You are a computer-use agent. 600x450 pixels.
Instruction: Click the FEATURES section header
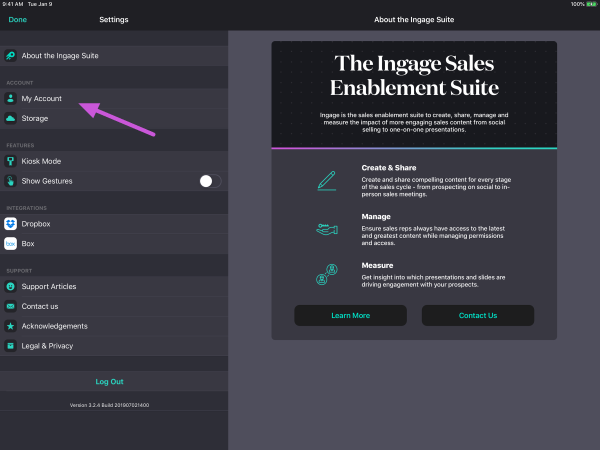pyautogui.click(x=20, y=145)
